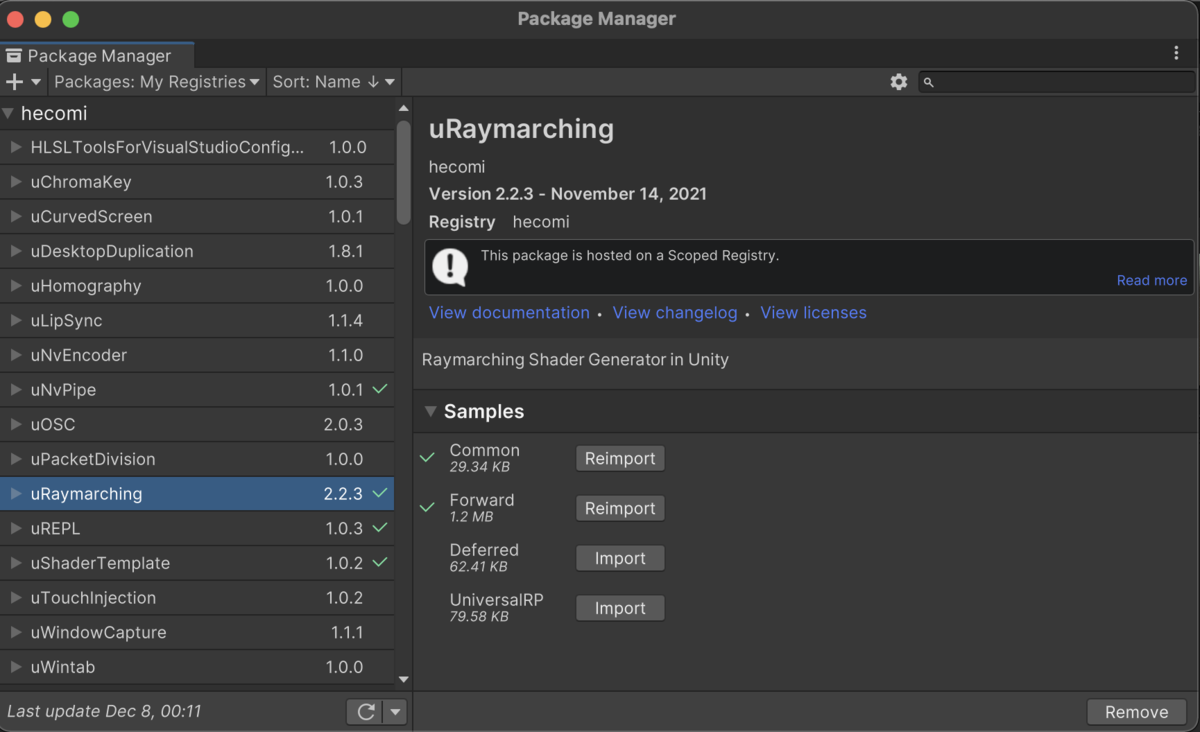The height and width of the screenshot is (732, 1200).
Task: Select the uHomography package
Action: [197, 286]
